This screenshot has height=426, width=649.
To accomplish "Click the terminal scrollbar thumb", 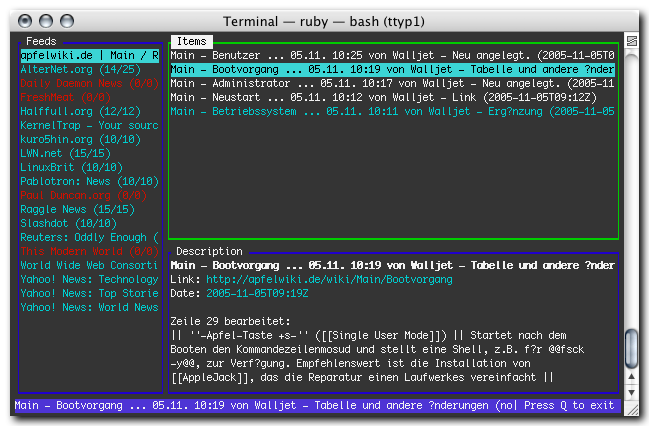I will [x=632, y=349].
